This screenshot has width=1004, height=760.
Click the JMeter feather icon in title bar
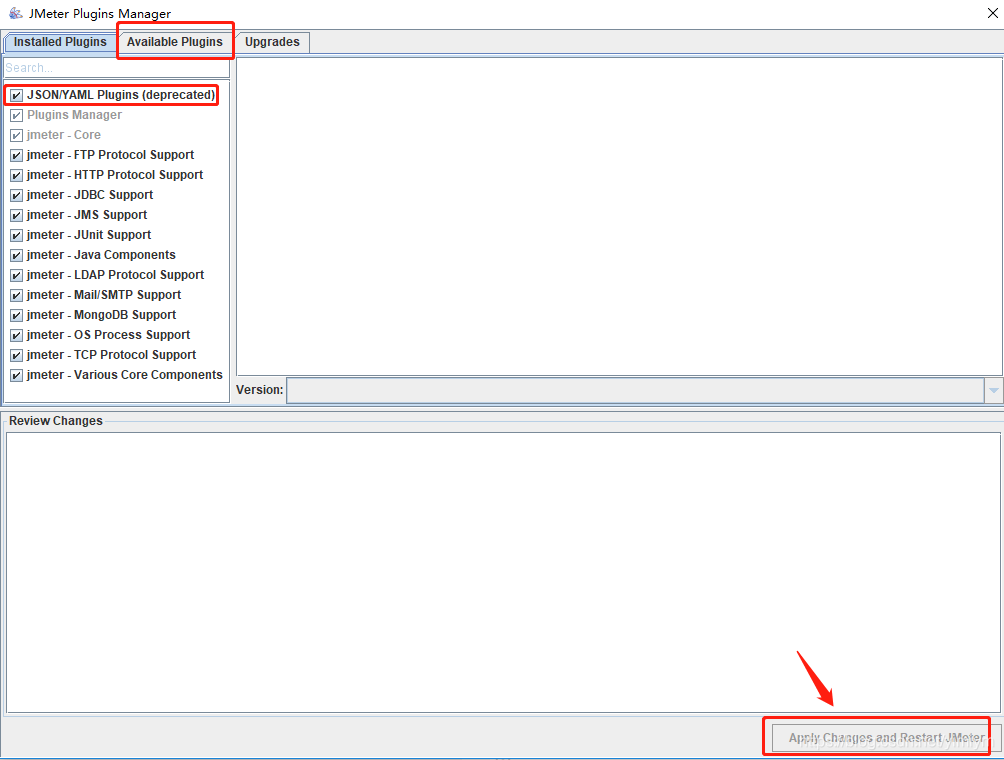[x=15, y=12]
